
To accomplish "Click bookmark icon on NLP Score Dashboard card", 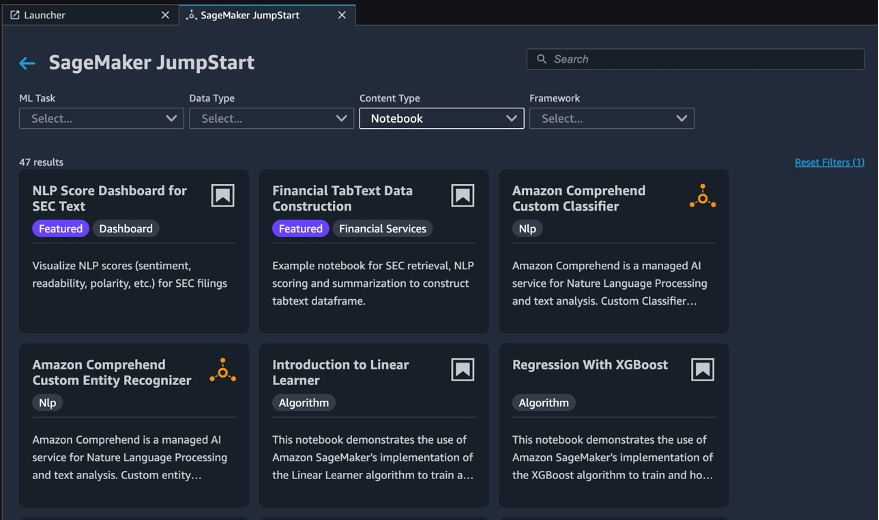I will (223, 196).
